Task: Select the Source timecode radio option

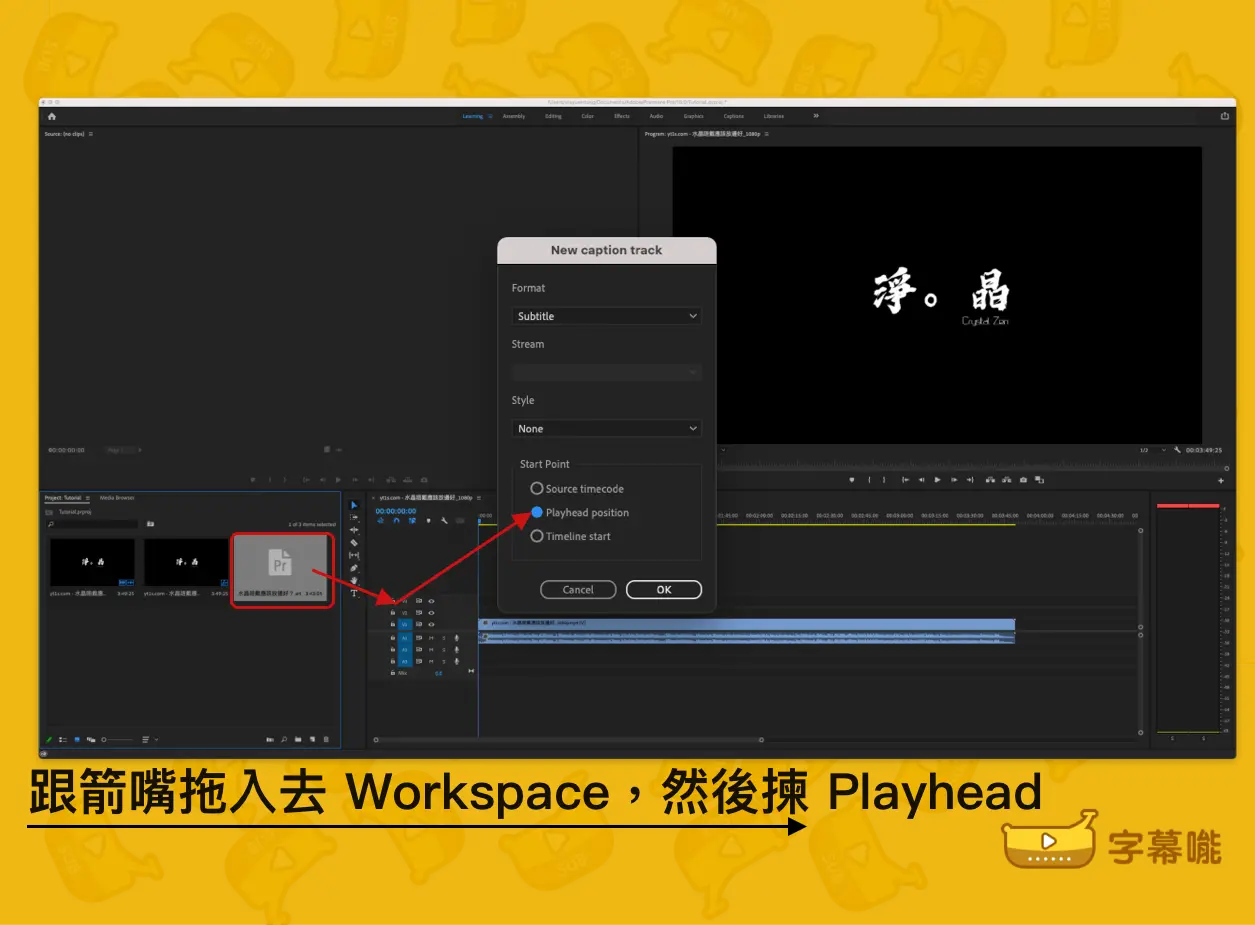Action: click(537, 489)
